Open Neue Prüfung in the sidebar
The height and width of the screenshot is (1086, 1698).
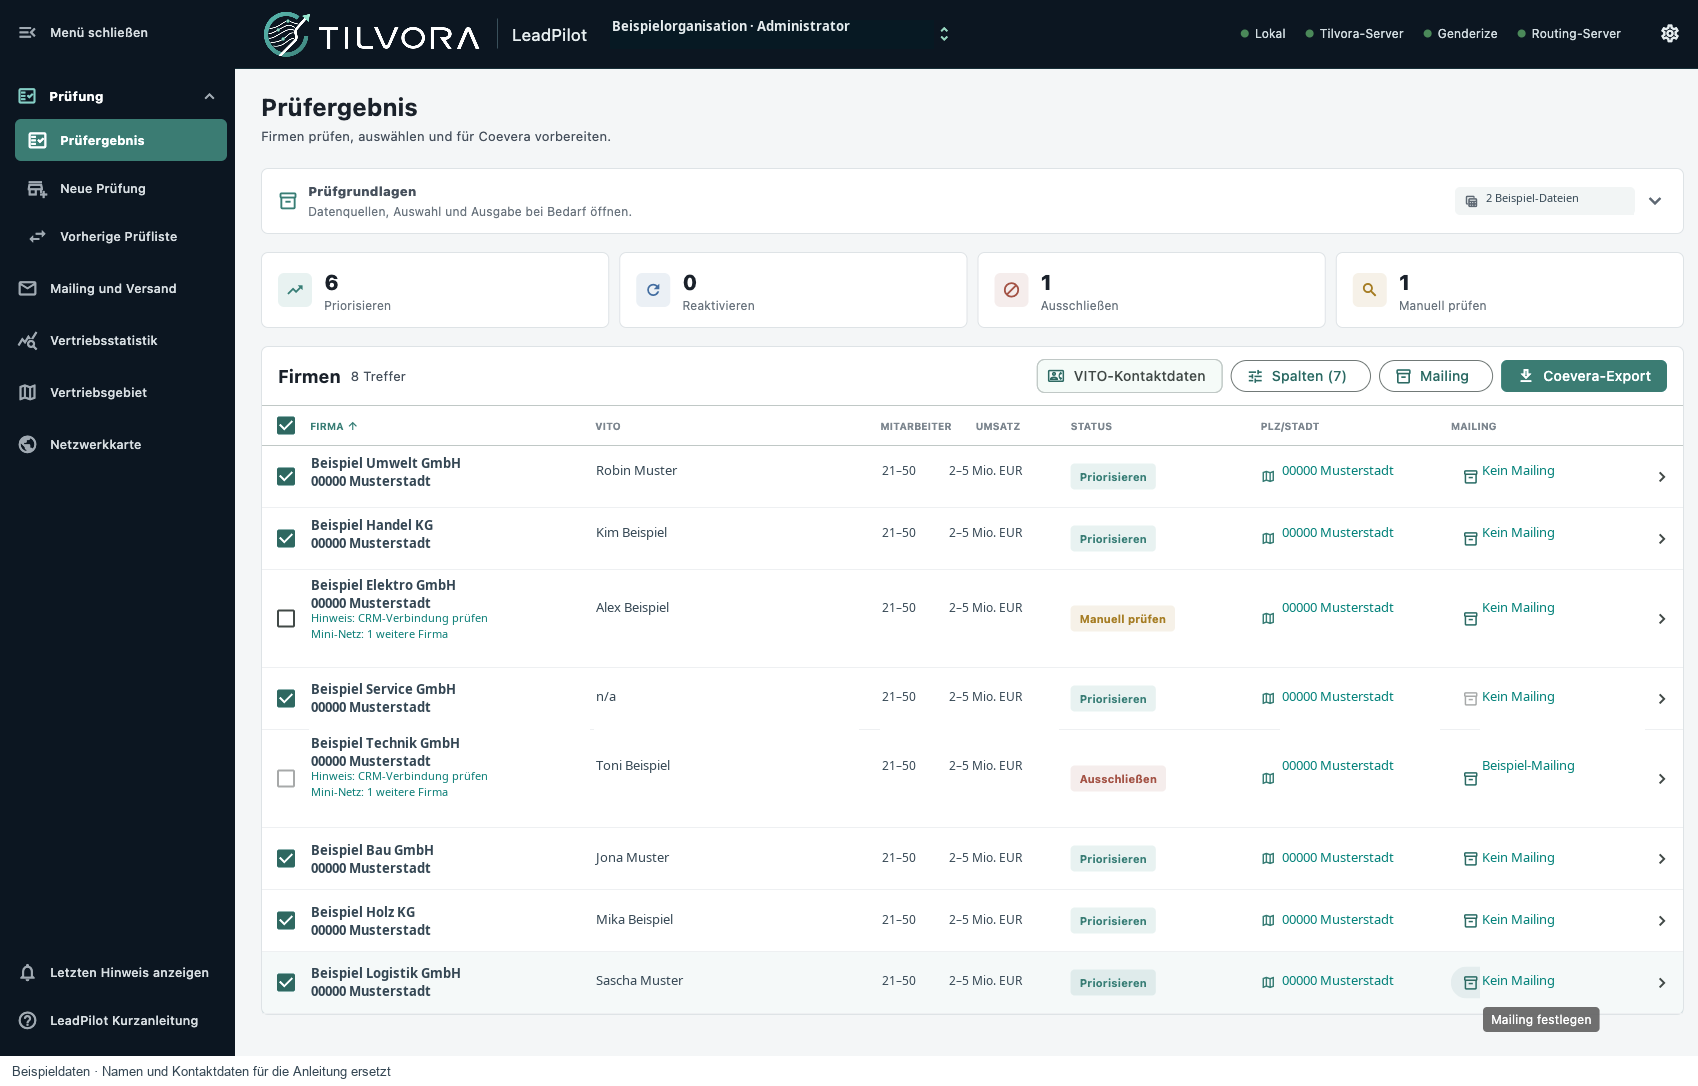point(121,189)
